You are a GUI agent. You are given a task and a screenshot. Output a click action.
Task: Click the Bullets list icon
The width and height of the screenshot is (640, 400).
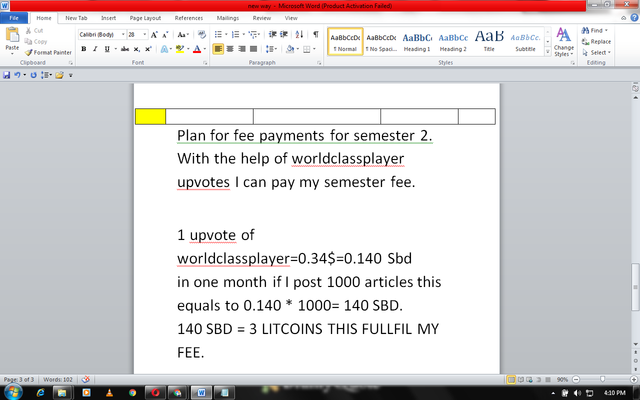(x=218, y=34)
